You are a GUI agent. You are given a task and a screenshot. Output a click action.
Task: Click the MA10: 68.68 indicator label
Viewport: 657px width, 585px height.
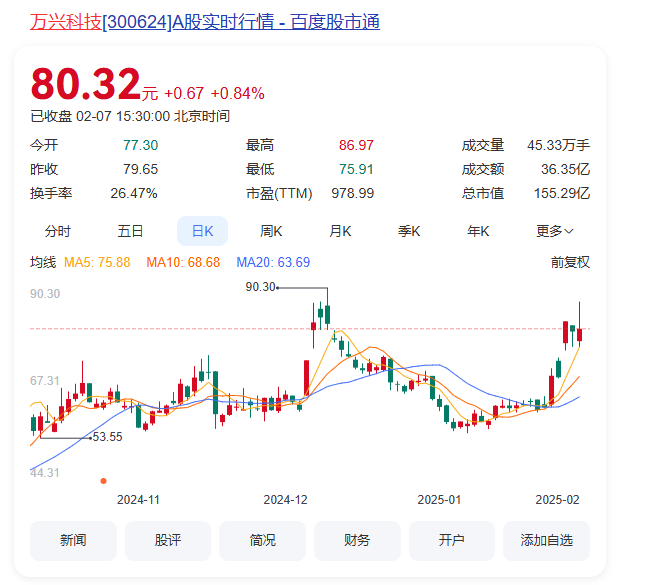(183, 262)
